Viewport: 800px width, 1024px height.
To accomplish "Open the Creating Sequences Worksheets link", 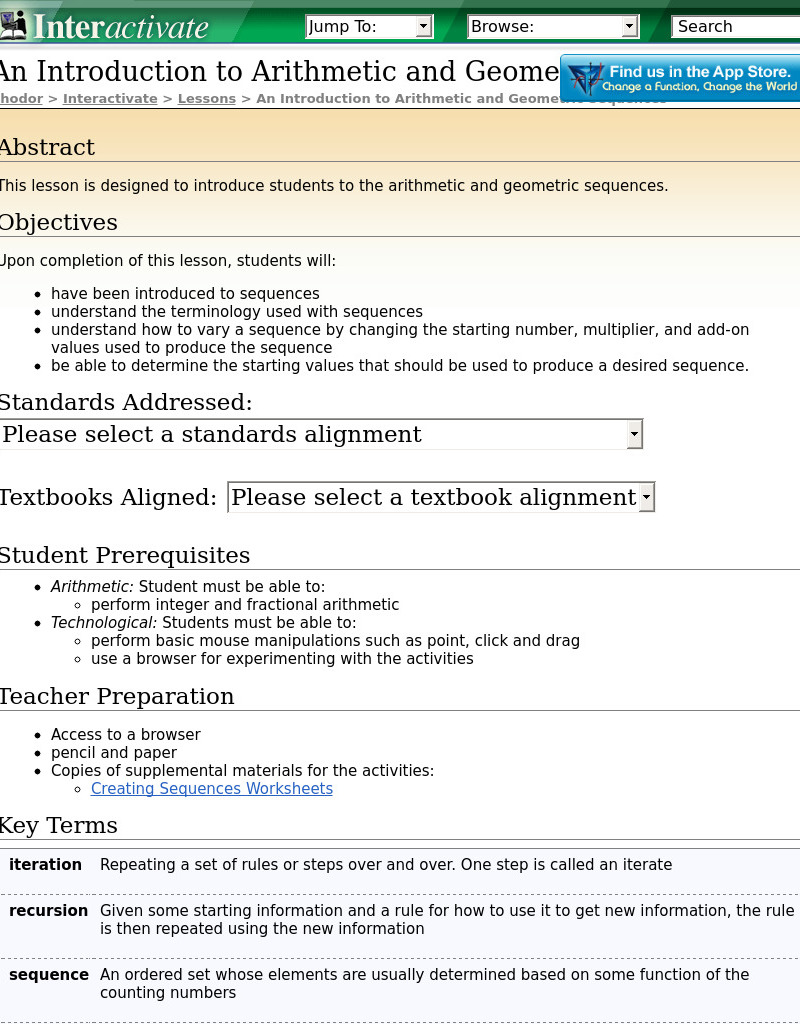I will coord(211,789).
